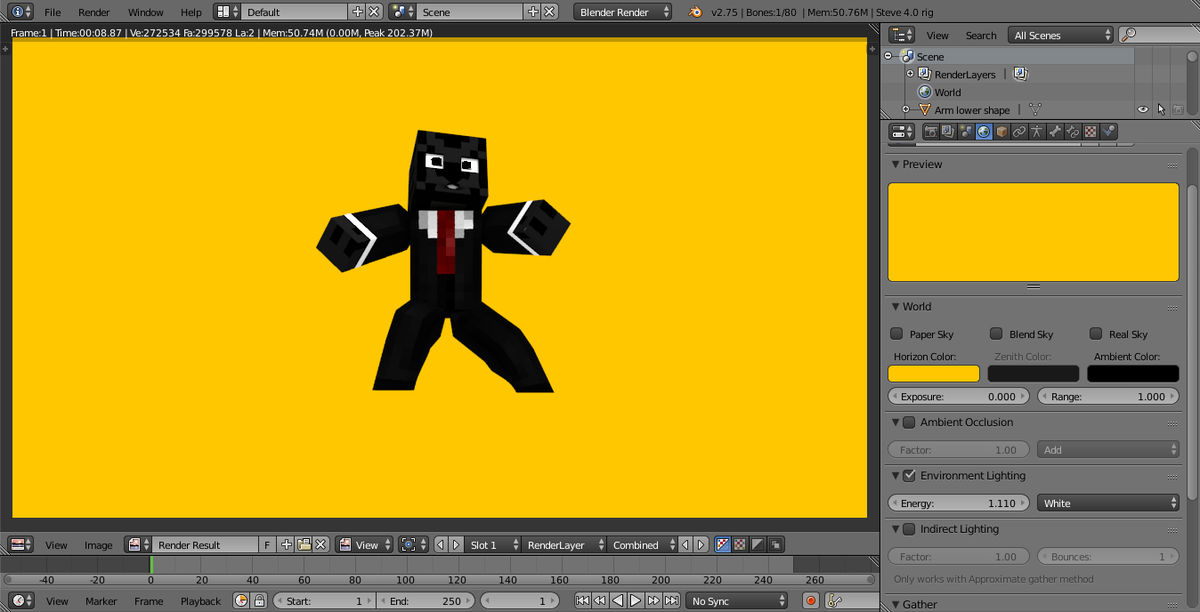
Task: Open the Playback menu in timeline
Action: (x=200, y=601)
